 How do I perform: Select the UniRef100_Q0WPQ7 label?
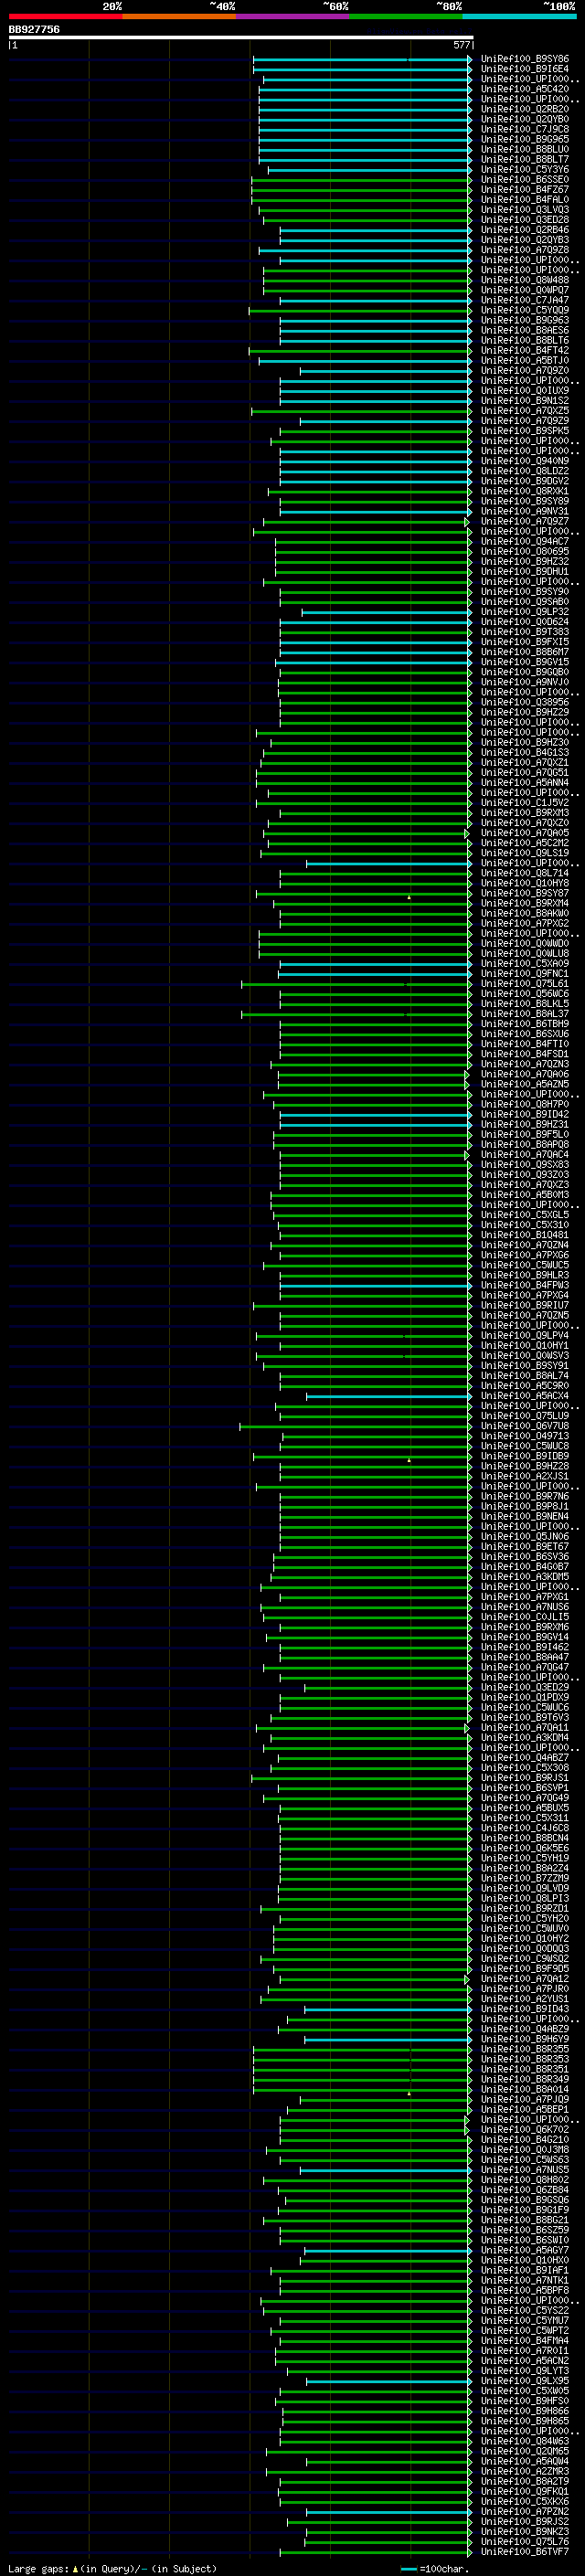click(525, 290)
